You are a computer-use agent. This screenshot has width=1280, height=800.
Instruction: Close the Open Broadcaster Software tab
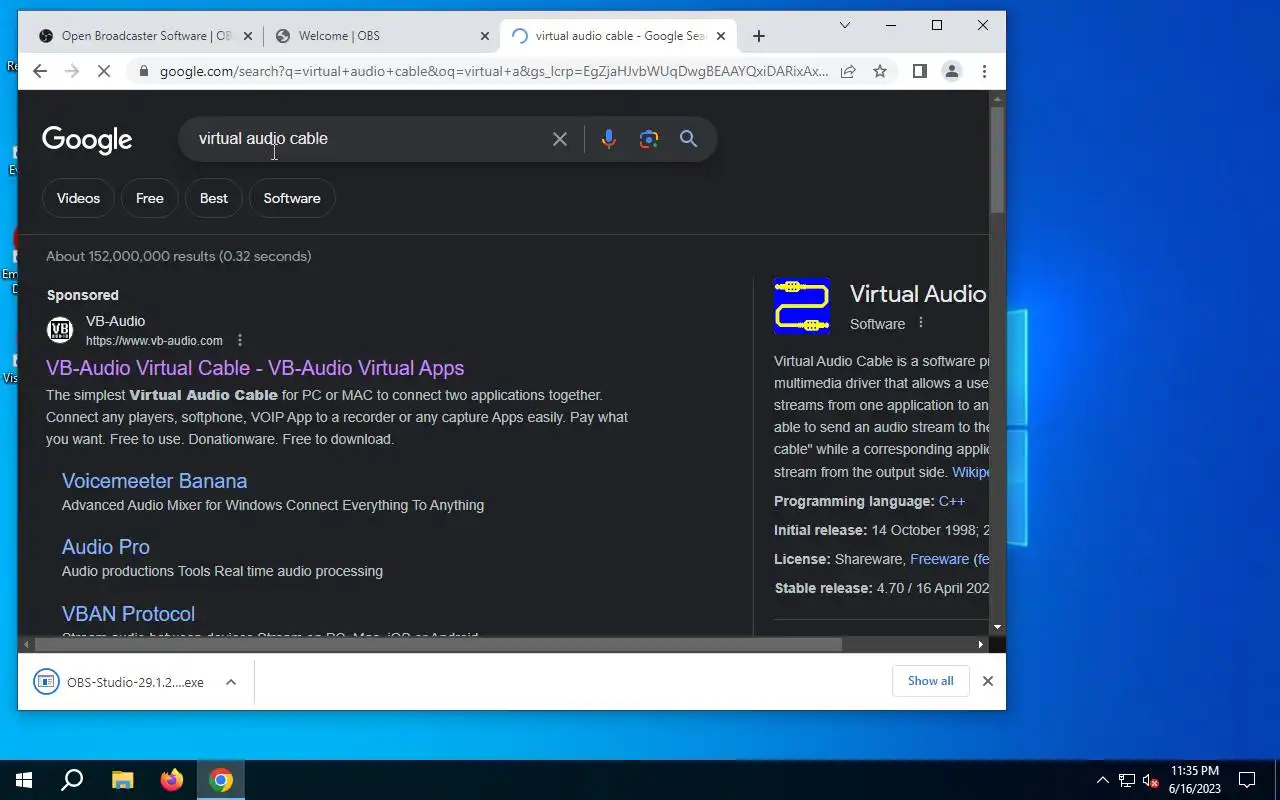pyautogui.click(x=248, y=36)
